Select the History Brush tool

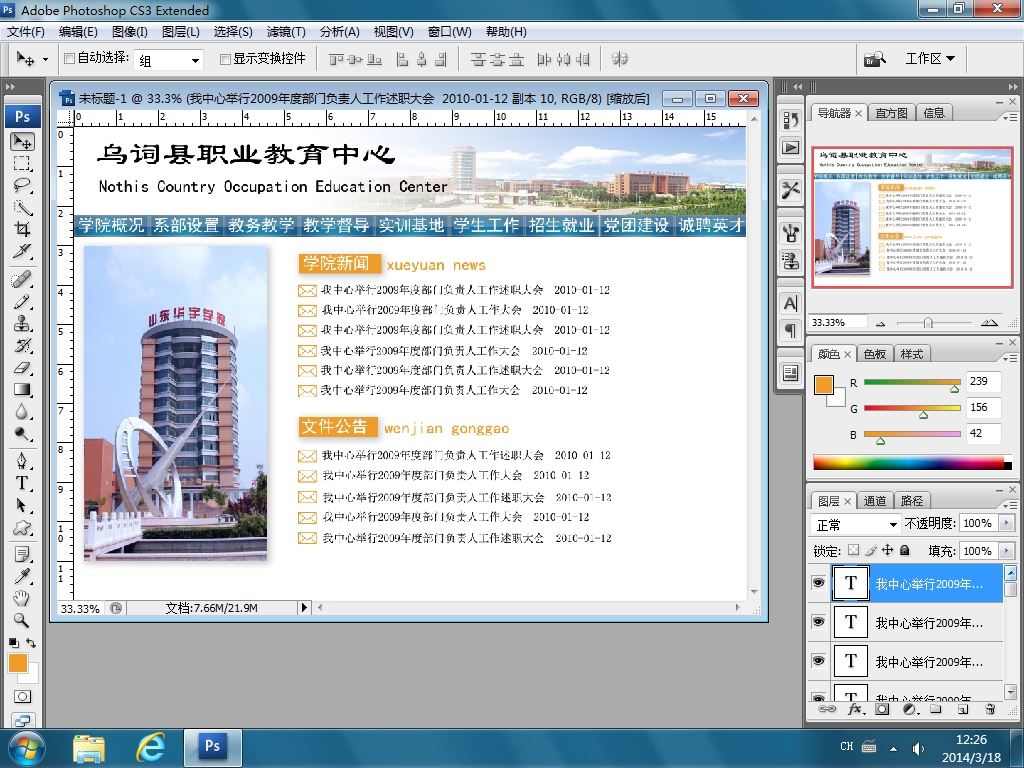click(x=22, y=345)
